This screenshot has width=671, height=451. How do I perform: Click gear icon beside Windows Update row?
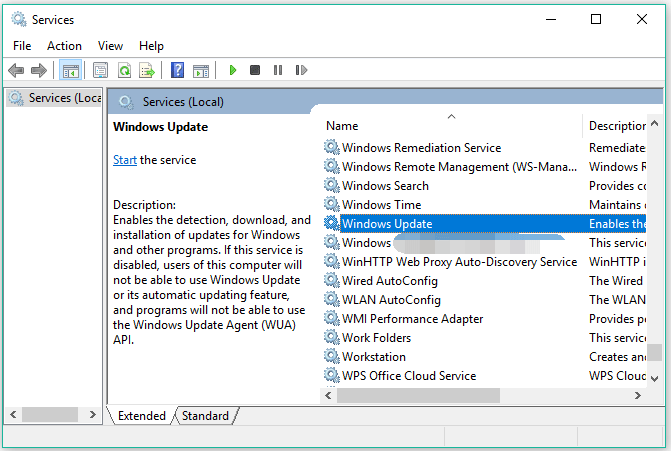point(331,223)
